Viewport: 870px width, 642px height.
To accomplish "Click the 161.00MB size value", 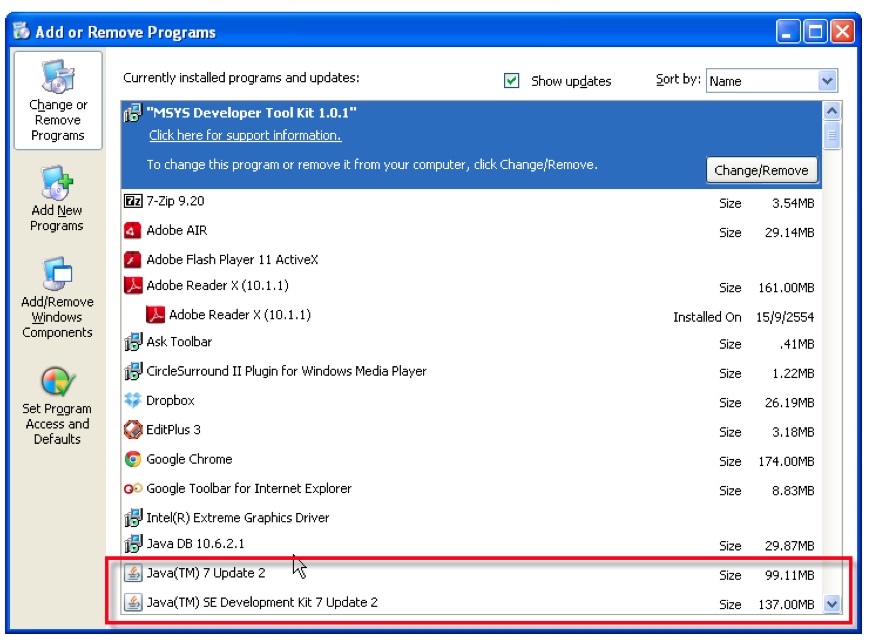I will (786, 287).
